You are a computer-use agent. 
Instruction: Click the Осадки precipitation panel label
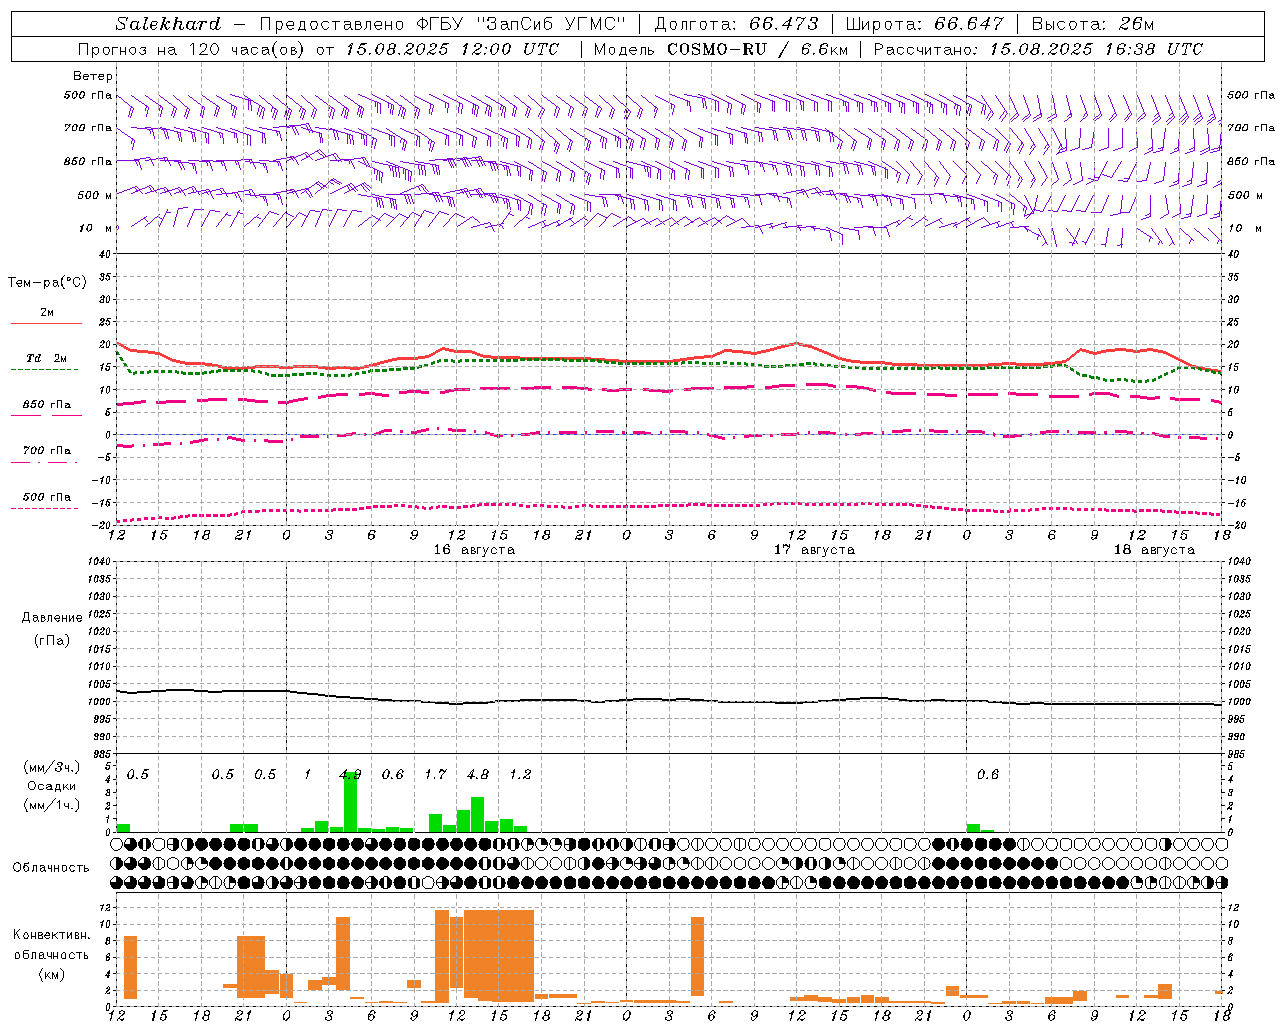click(x=51, y=786)
